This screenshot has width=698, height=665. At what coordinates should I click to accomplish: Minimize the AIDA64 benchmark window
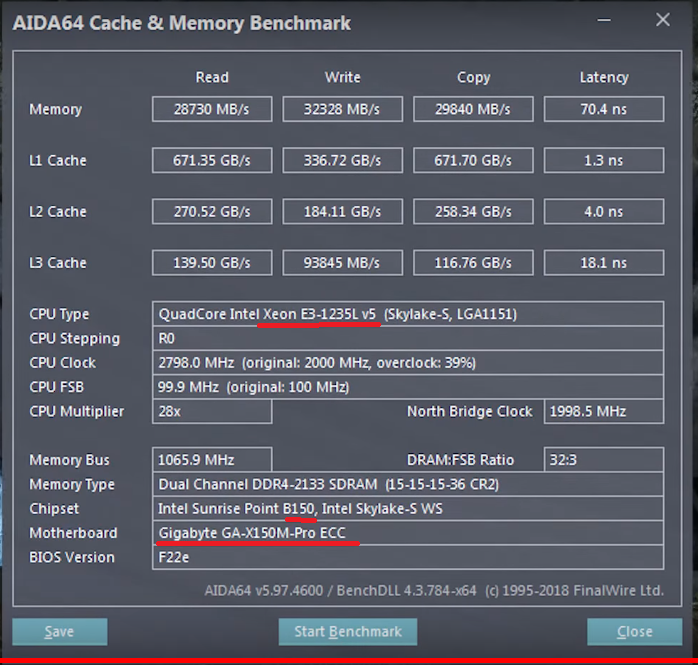tap(604, 20)
